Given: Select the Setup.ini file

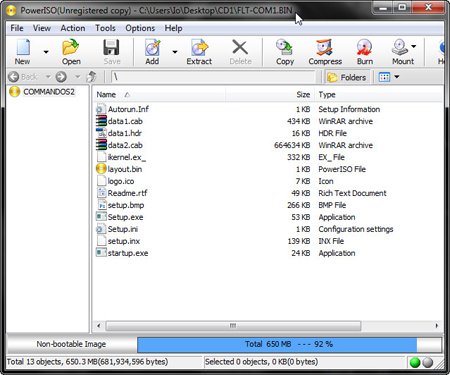Looking at the screenshot, I should tap(123, 229).
